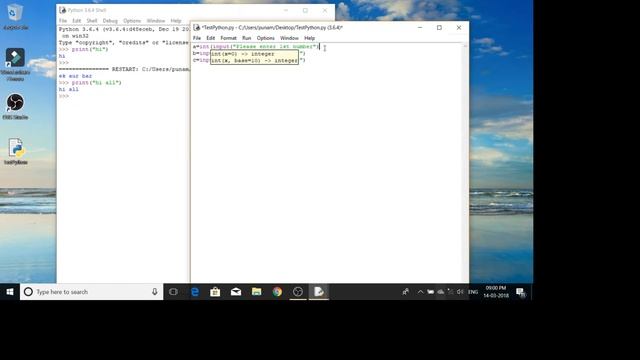This screenshot has width=640, height=360.
Task: Click the Type here to search box
Action: [92, 292]
